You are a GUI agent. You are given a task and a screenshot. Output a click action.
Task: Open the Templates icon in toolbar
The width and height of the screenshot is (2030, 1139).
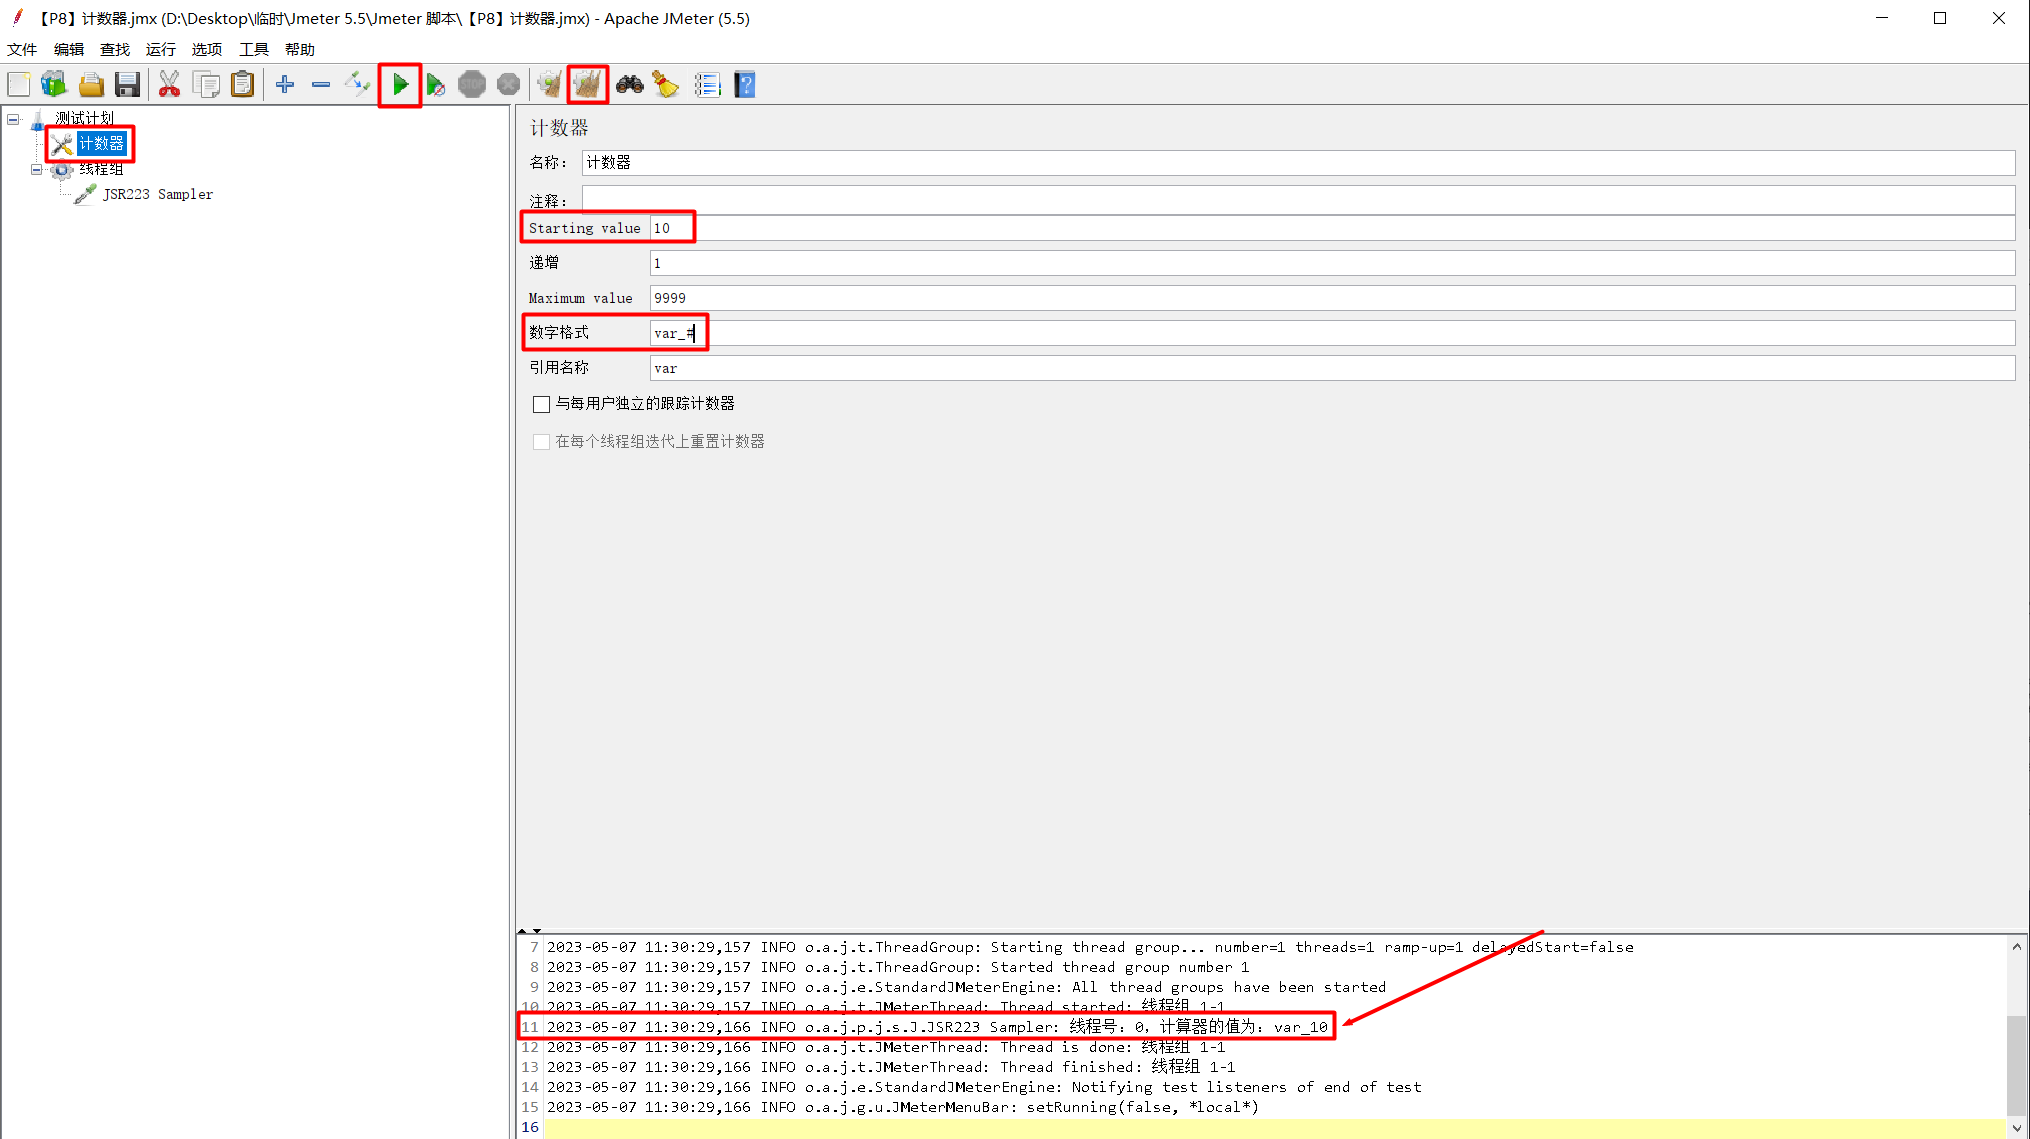coord(54,85)
